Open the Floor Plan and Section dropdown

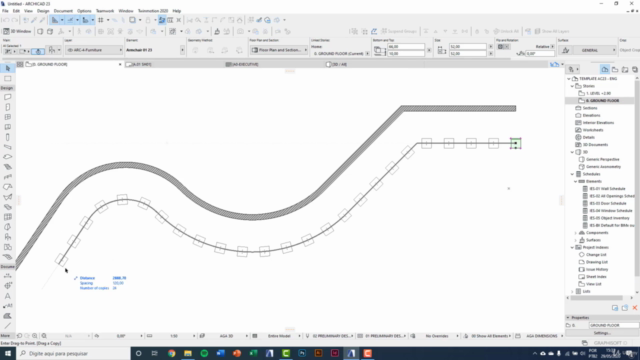tap(279, 50)
